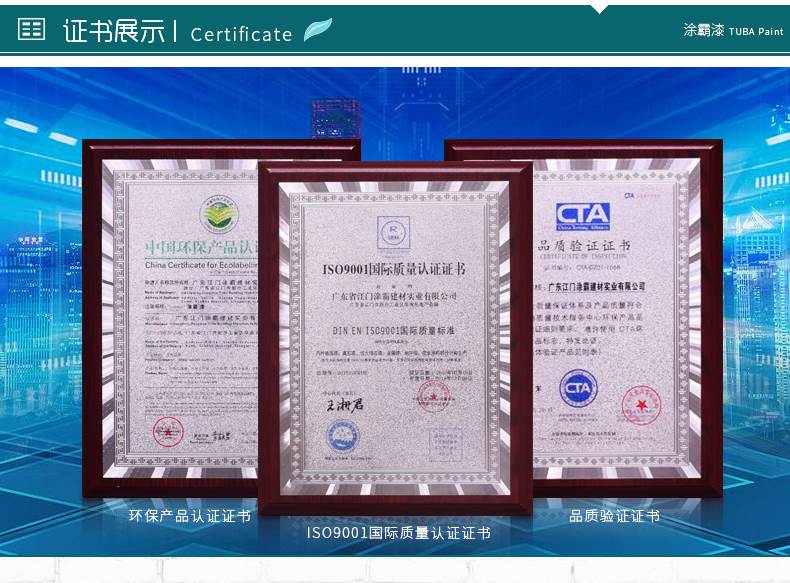The width and height of the screenshot is (790, 583).
Task: Click the green China ecolabel logo
Action: point(219,214)
